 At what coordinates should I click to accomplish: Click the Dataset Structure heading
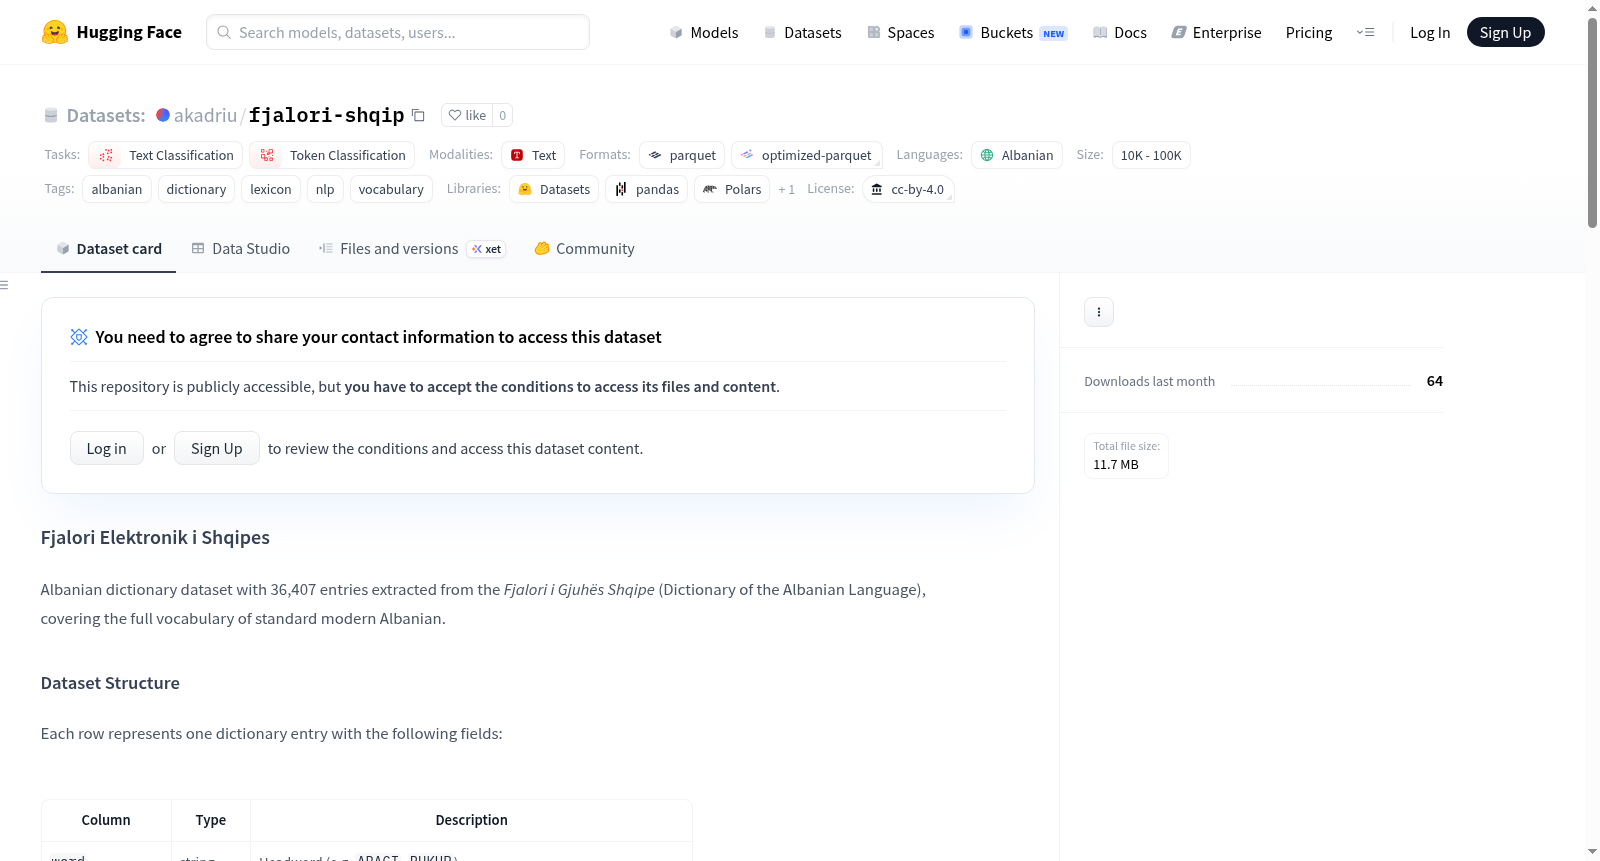coord(110,683)
